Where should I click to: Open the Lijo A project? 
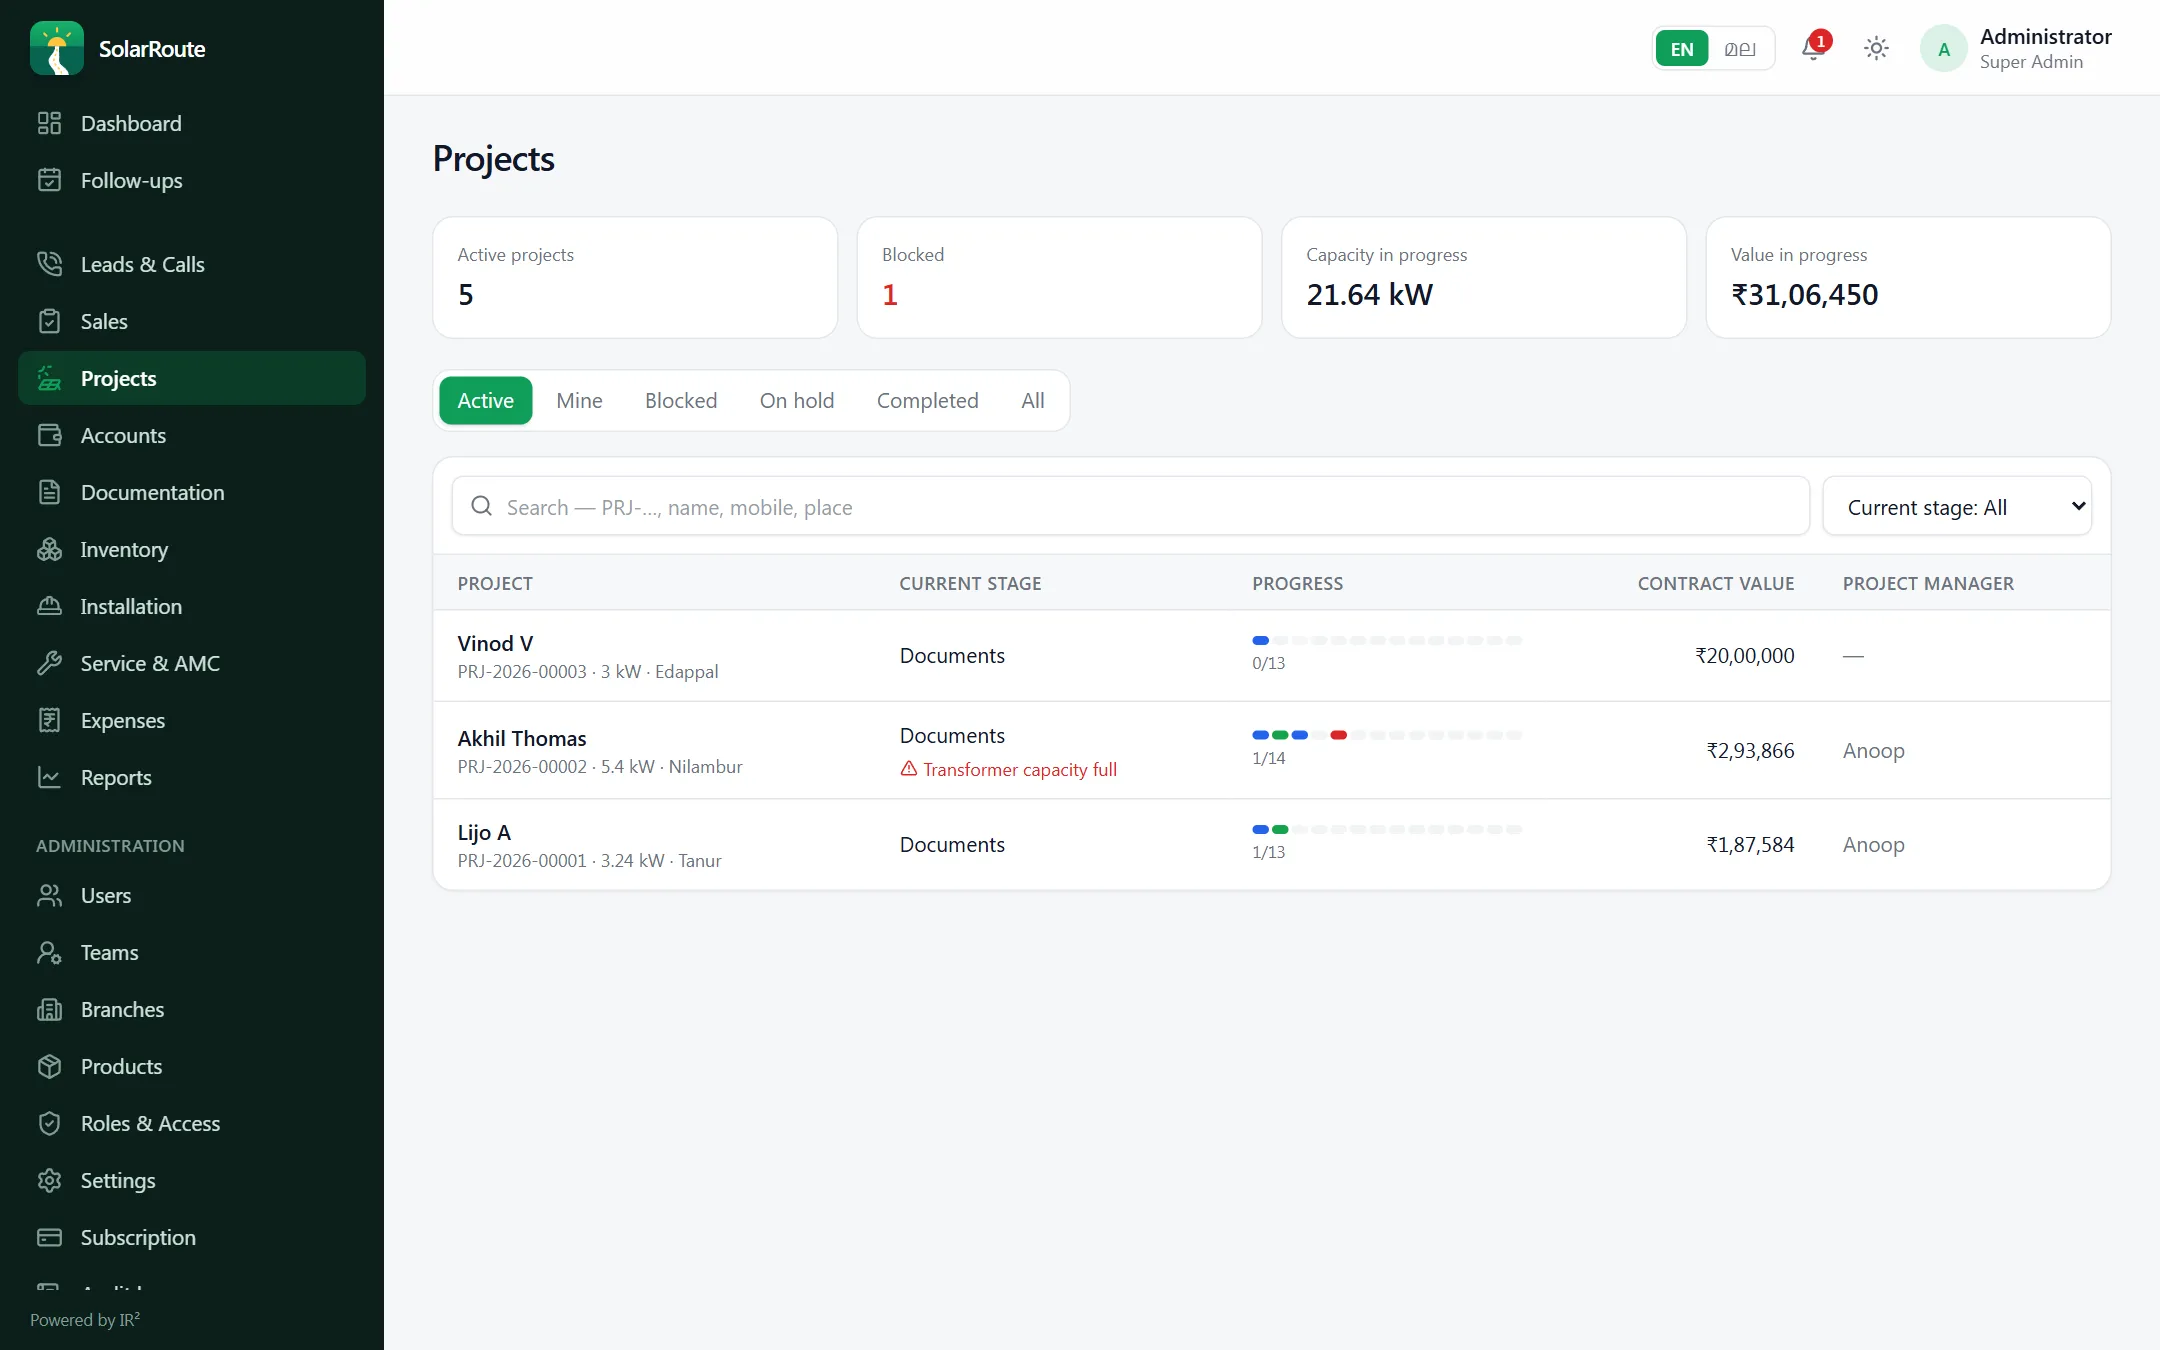click(x=1271, y=845)
